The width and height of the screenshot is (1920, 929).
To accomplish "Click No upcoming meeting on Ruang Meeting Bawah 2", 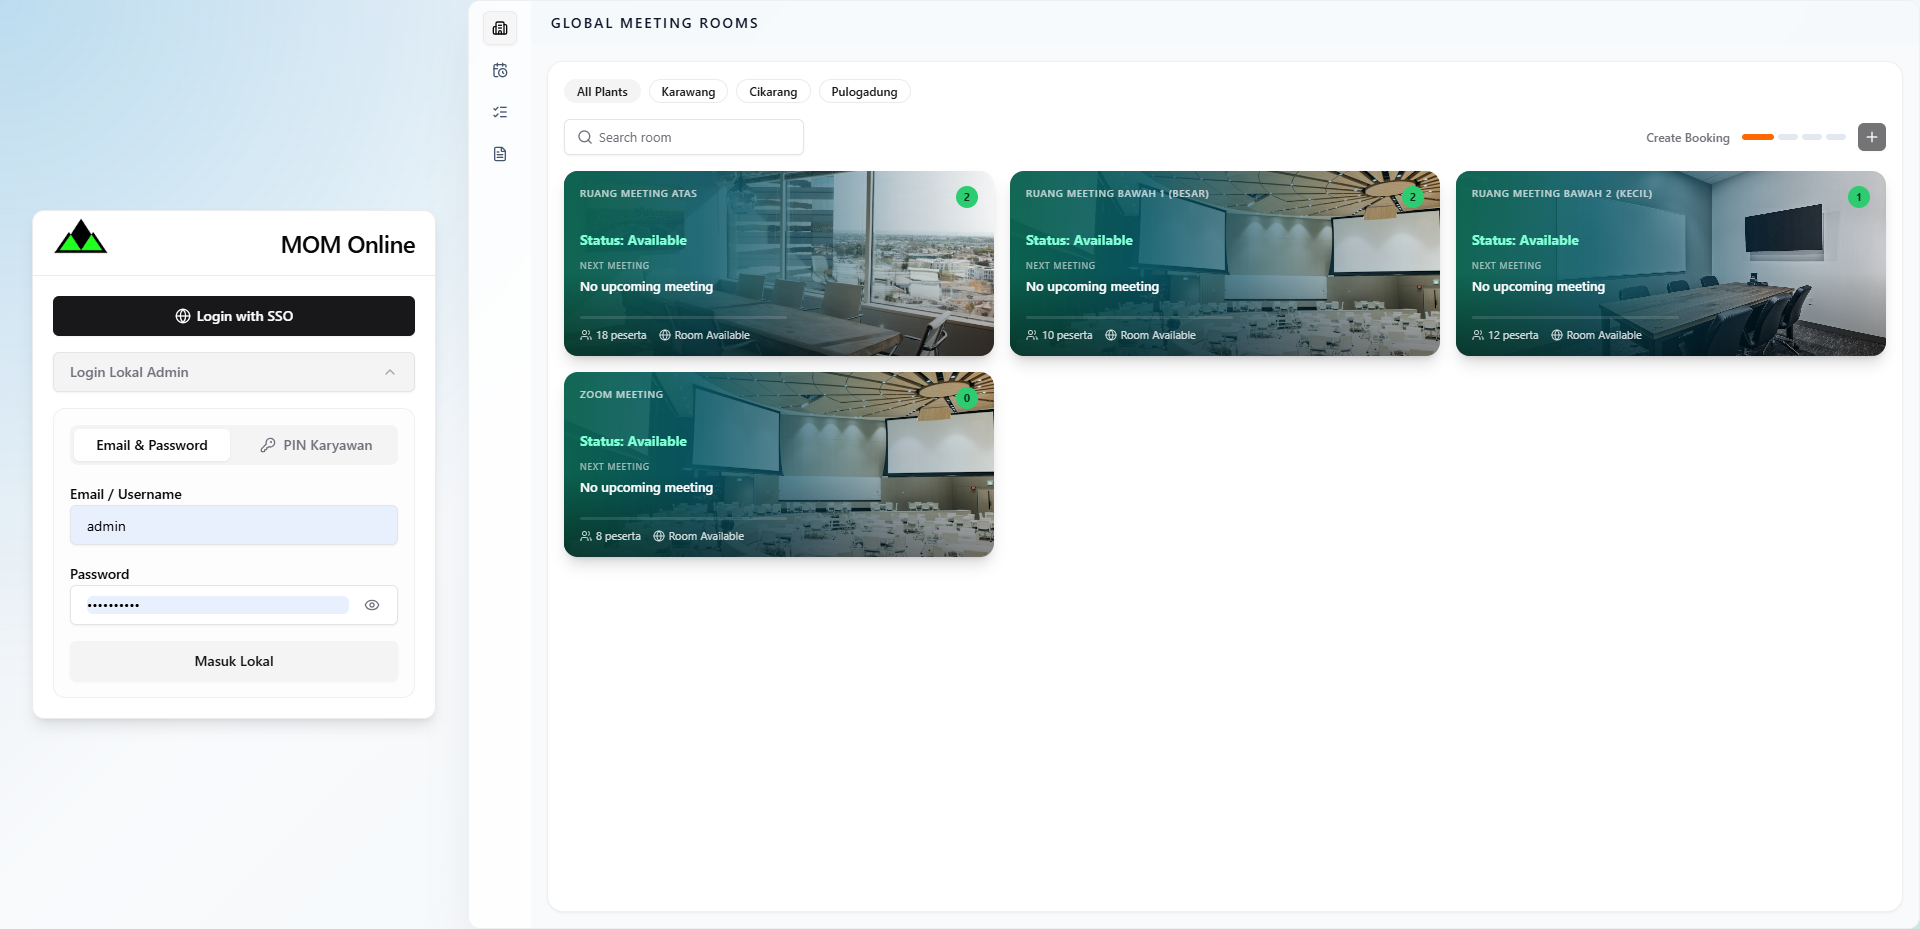I will (1538, 286).
